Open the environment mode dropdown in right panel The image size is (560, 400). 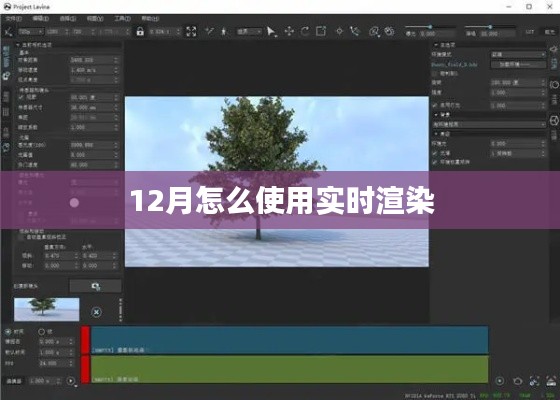518,54
